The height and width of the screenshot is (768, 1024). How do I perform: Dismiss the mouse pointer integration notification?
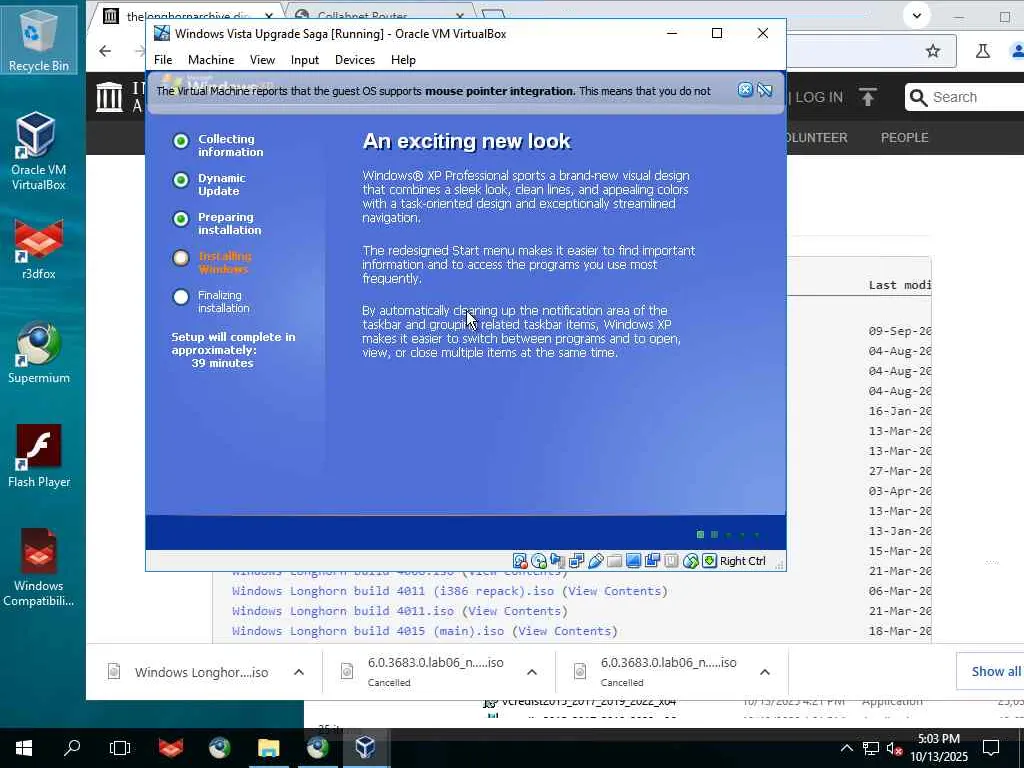coord(745,90)
